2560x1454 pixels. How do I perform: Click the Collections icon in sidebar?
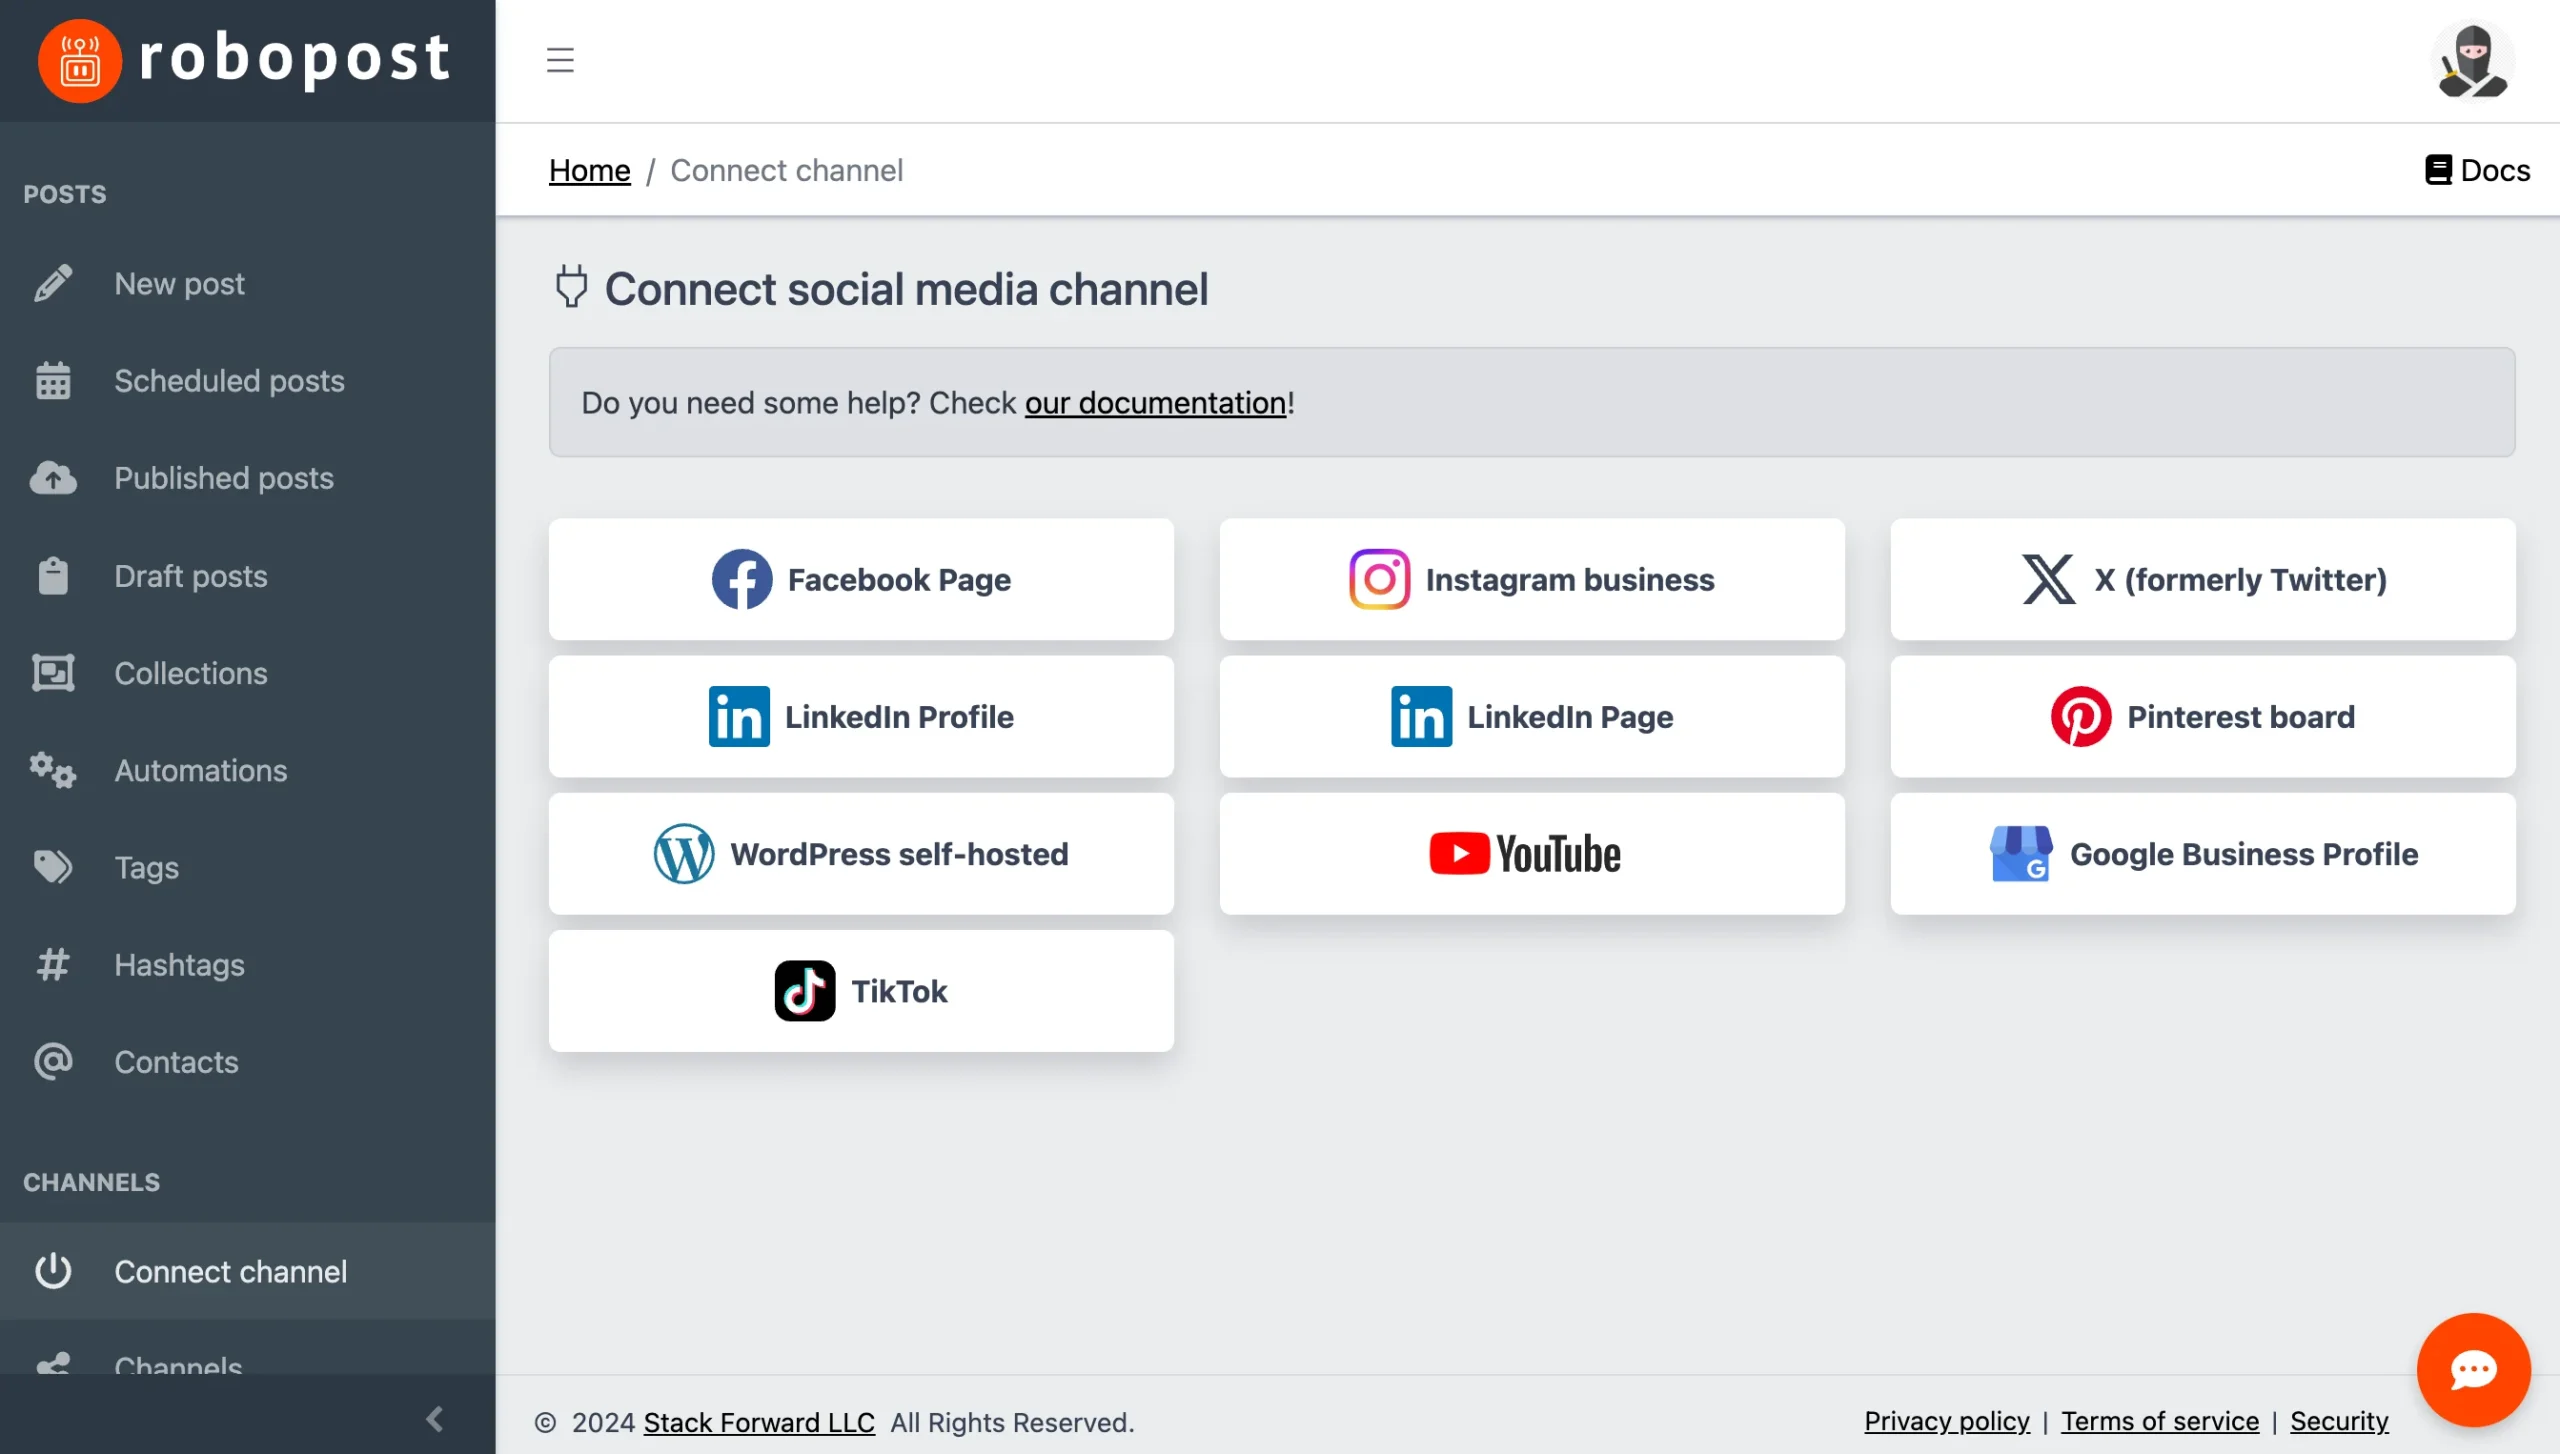[x=53, y=673]
